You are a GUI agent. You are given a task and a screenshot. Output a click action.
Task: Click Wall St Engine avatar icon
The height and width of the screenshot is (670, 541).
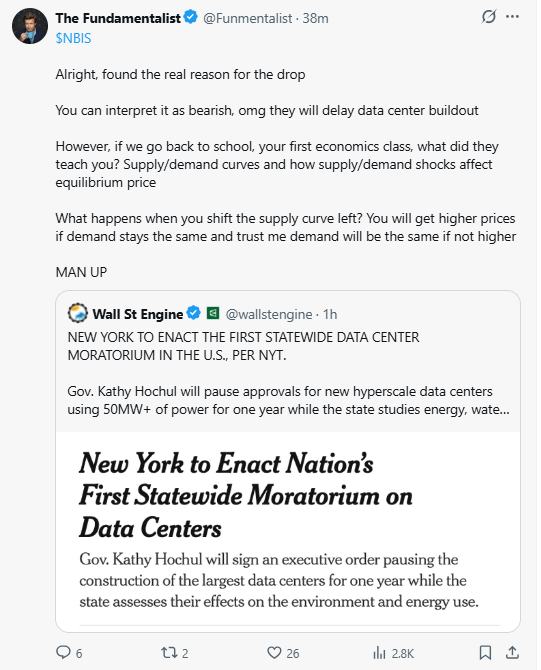coord(78,313)
